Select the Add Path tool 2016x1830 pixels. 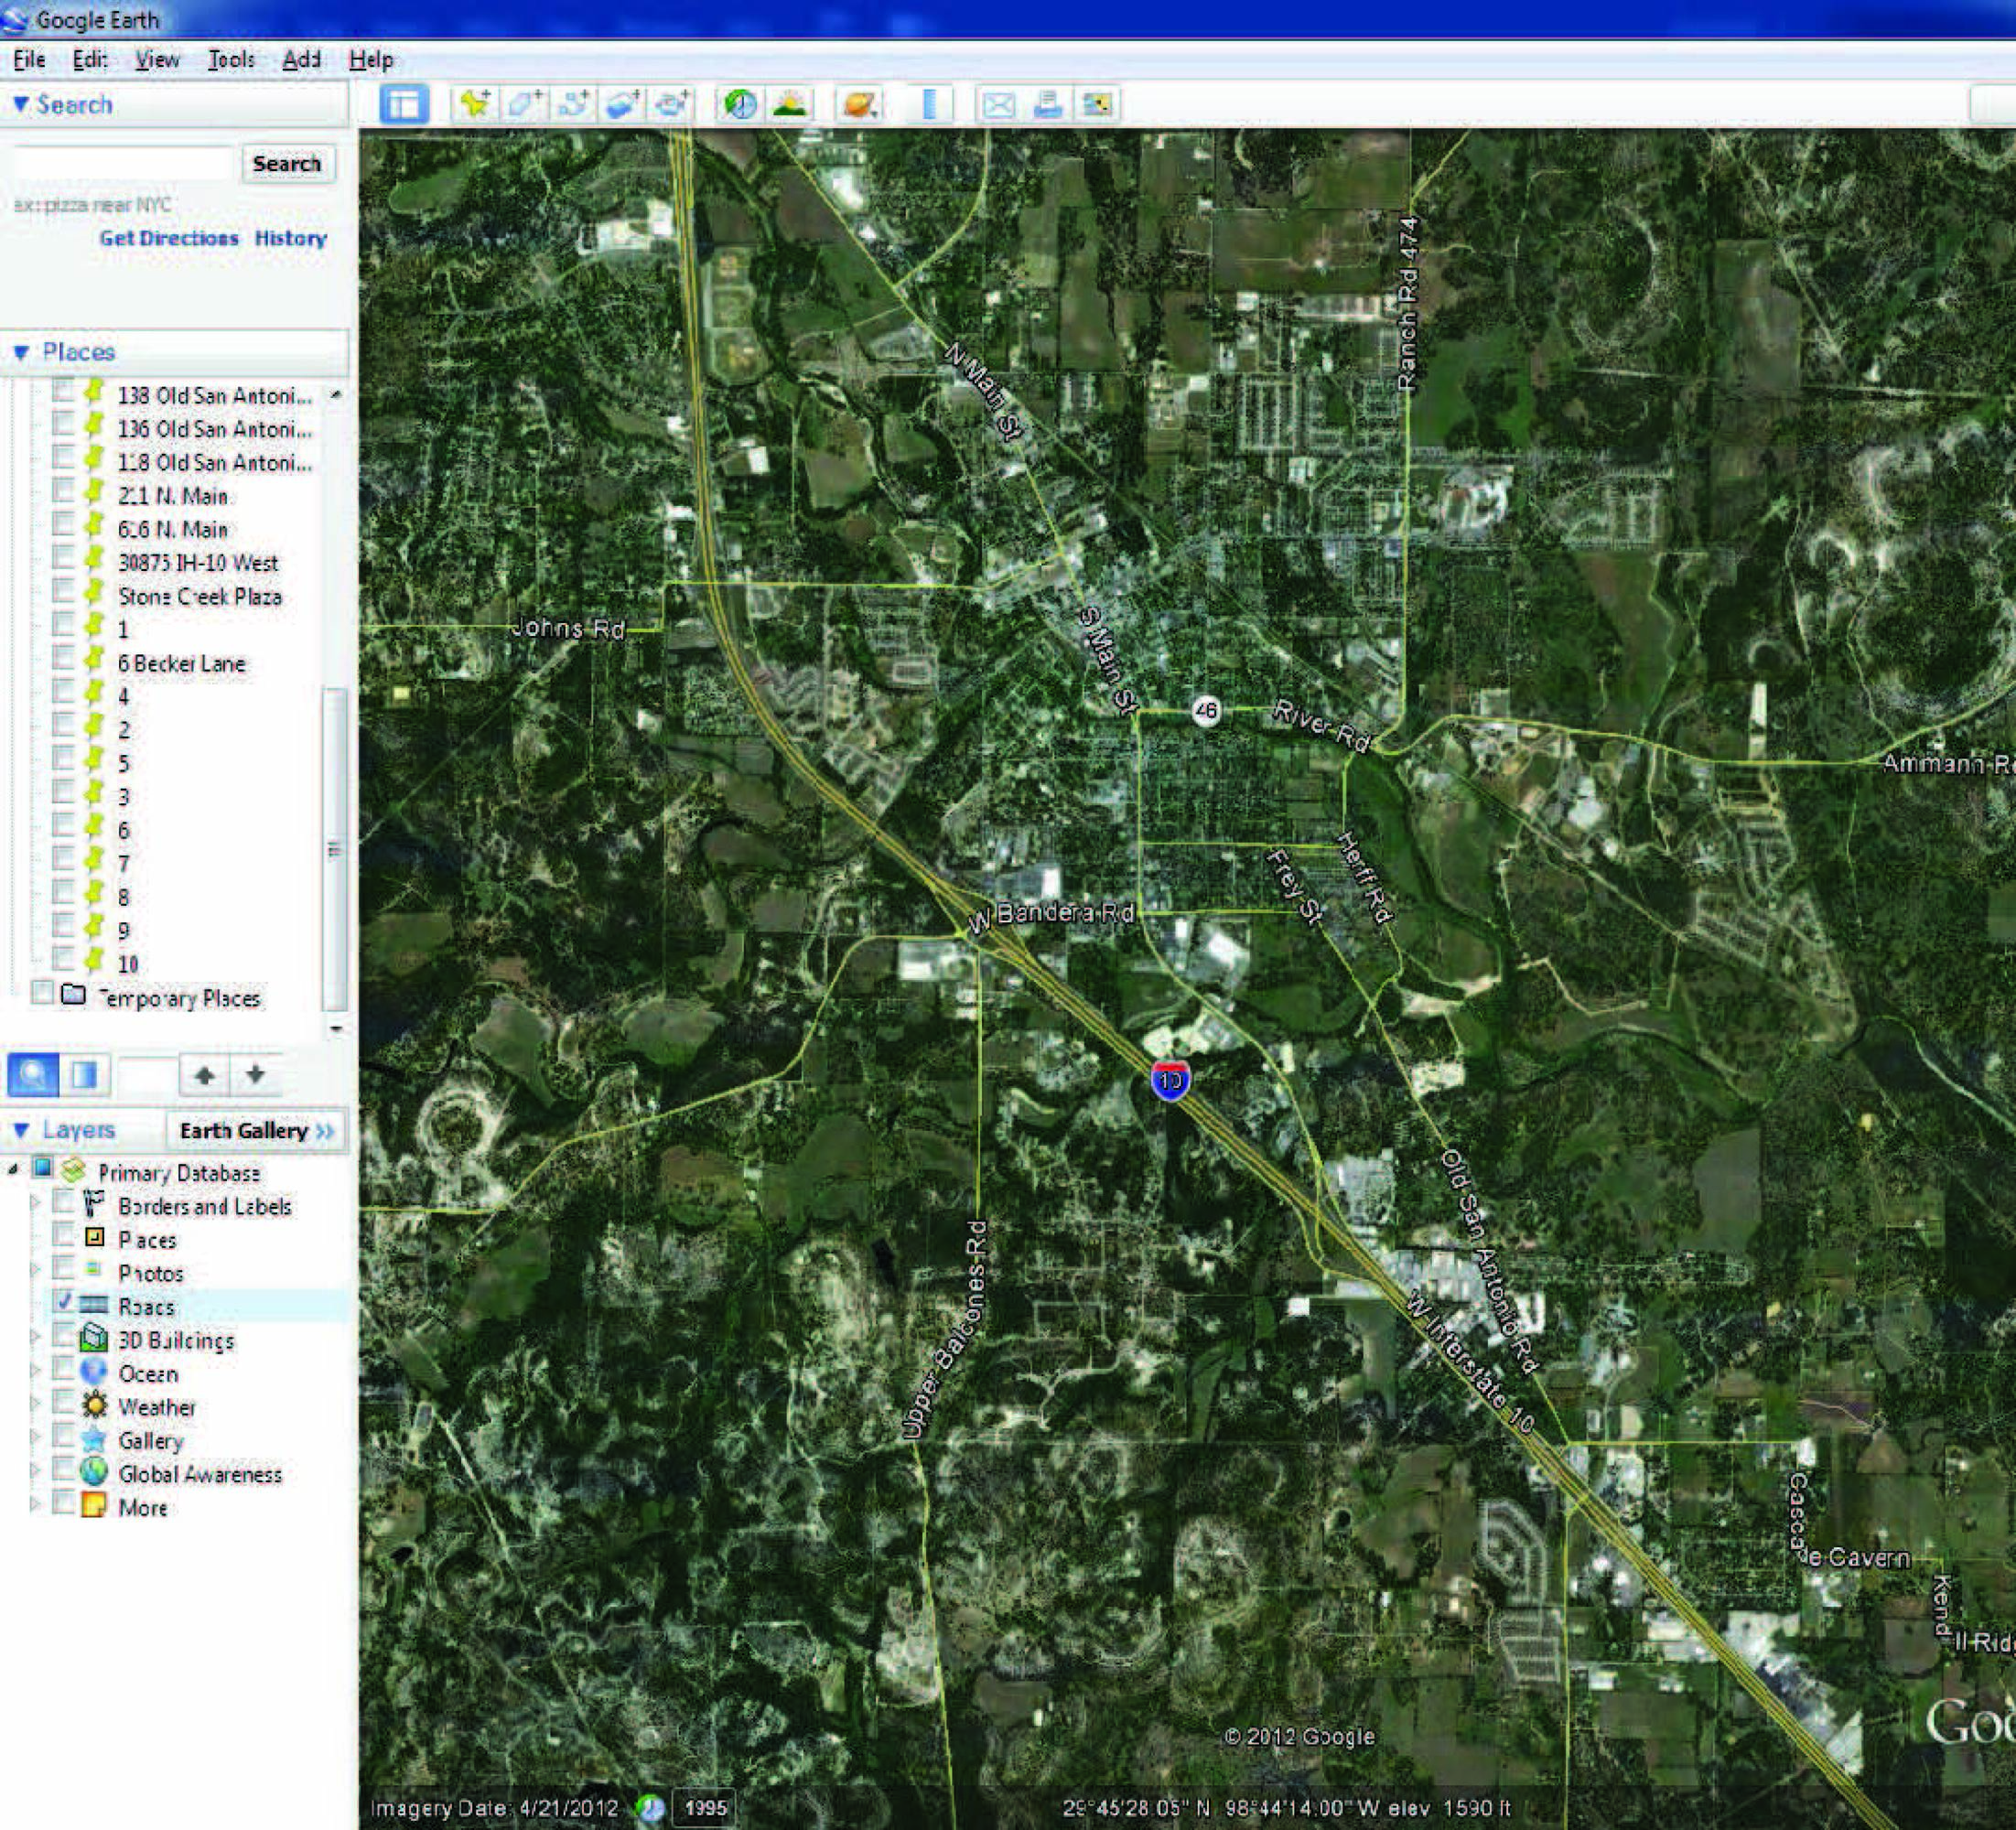click(x=573, y=104)
